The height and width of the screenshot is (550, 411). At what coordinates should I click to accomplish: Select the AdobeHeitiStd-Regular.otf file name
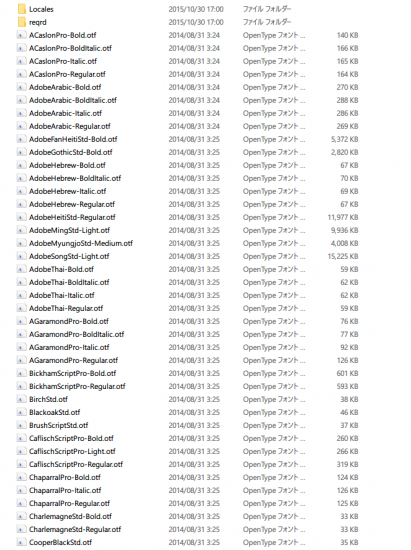(x=72, y=217)
